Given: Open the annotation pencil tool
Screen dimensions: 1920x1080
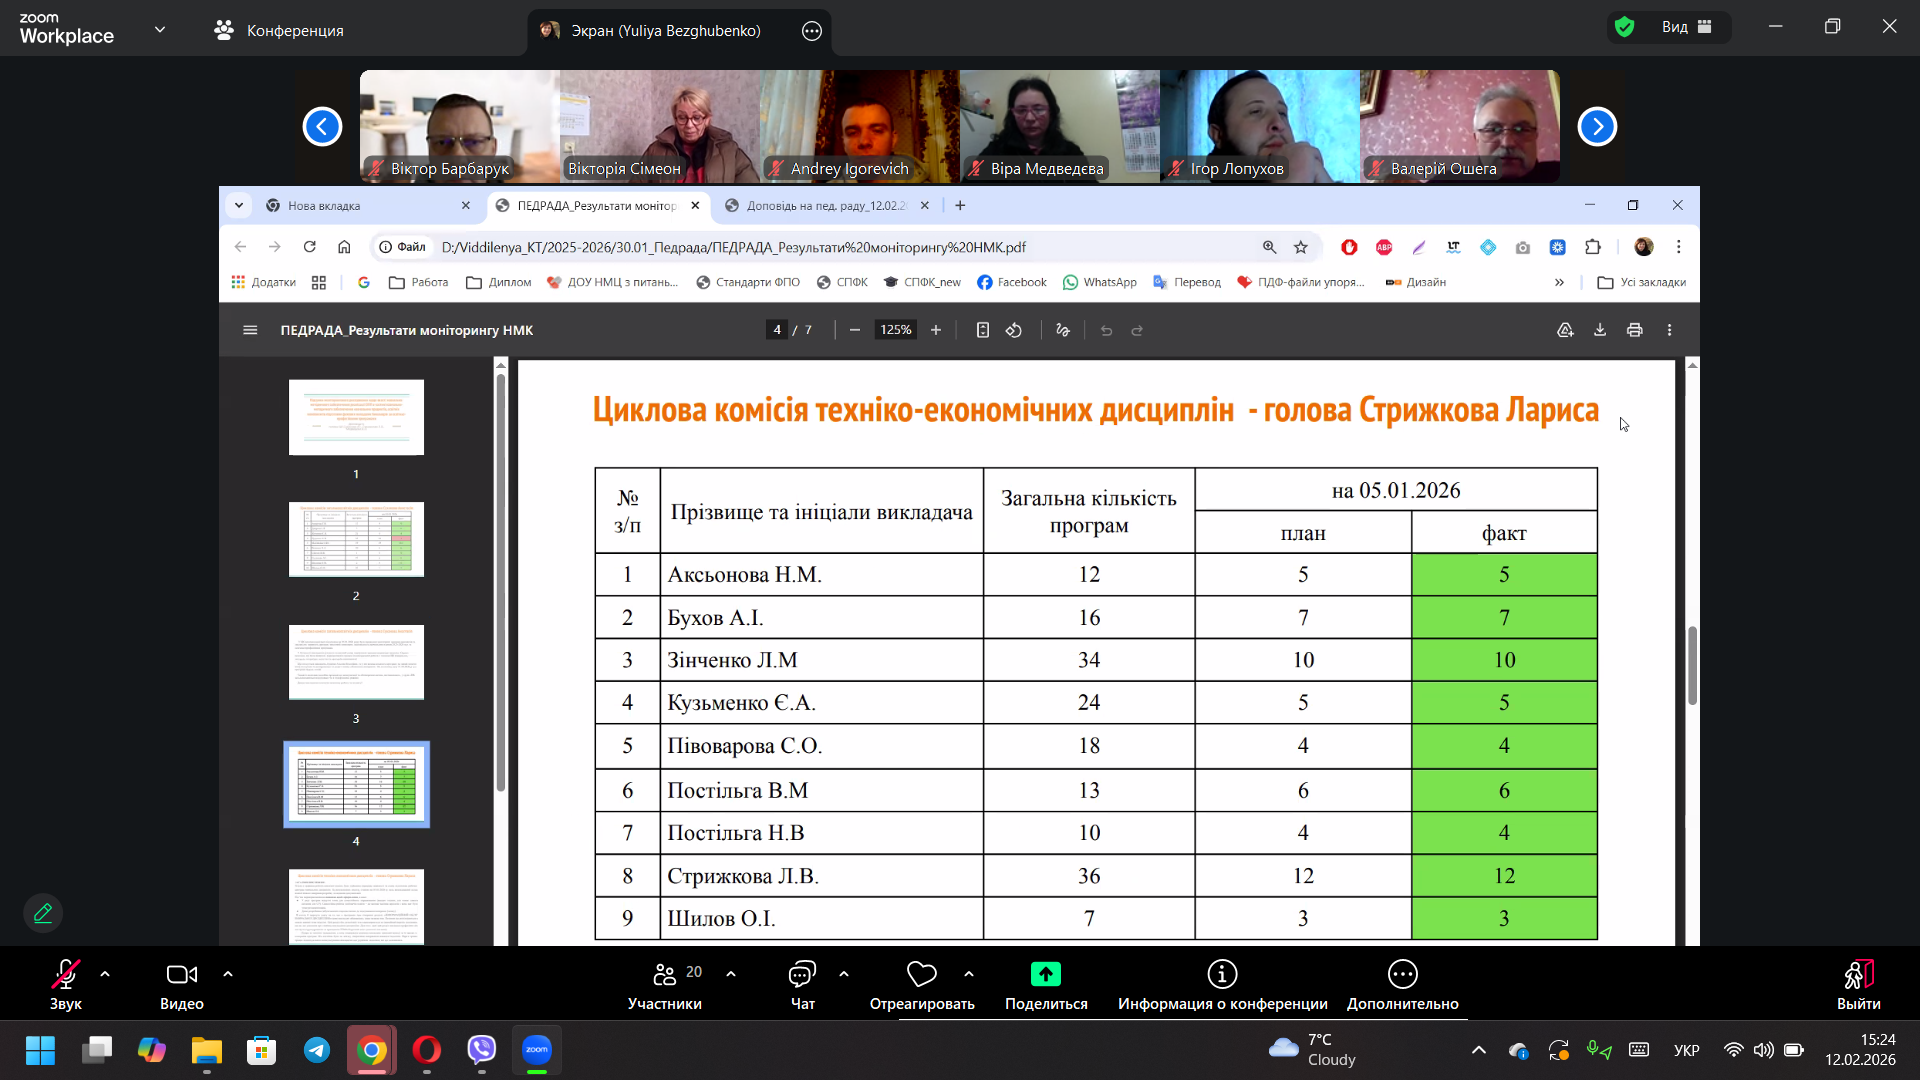Looking at the screenshot, I should click(43, 913).
